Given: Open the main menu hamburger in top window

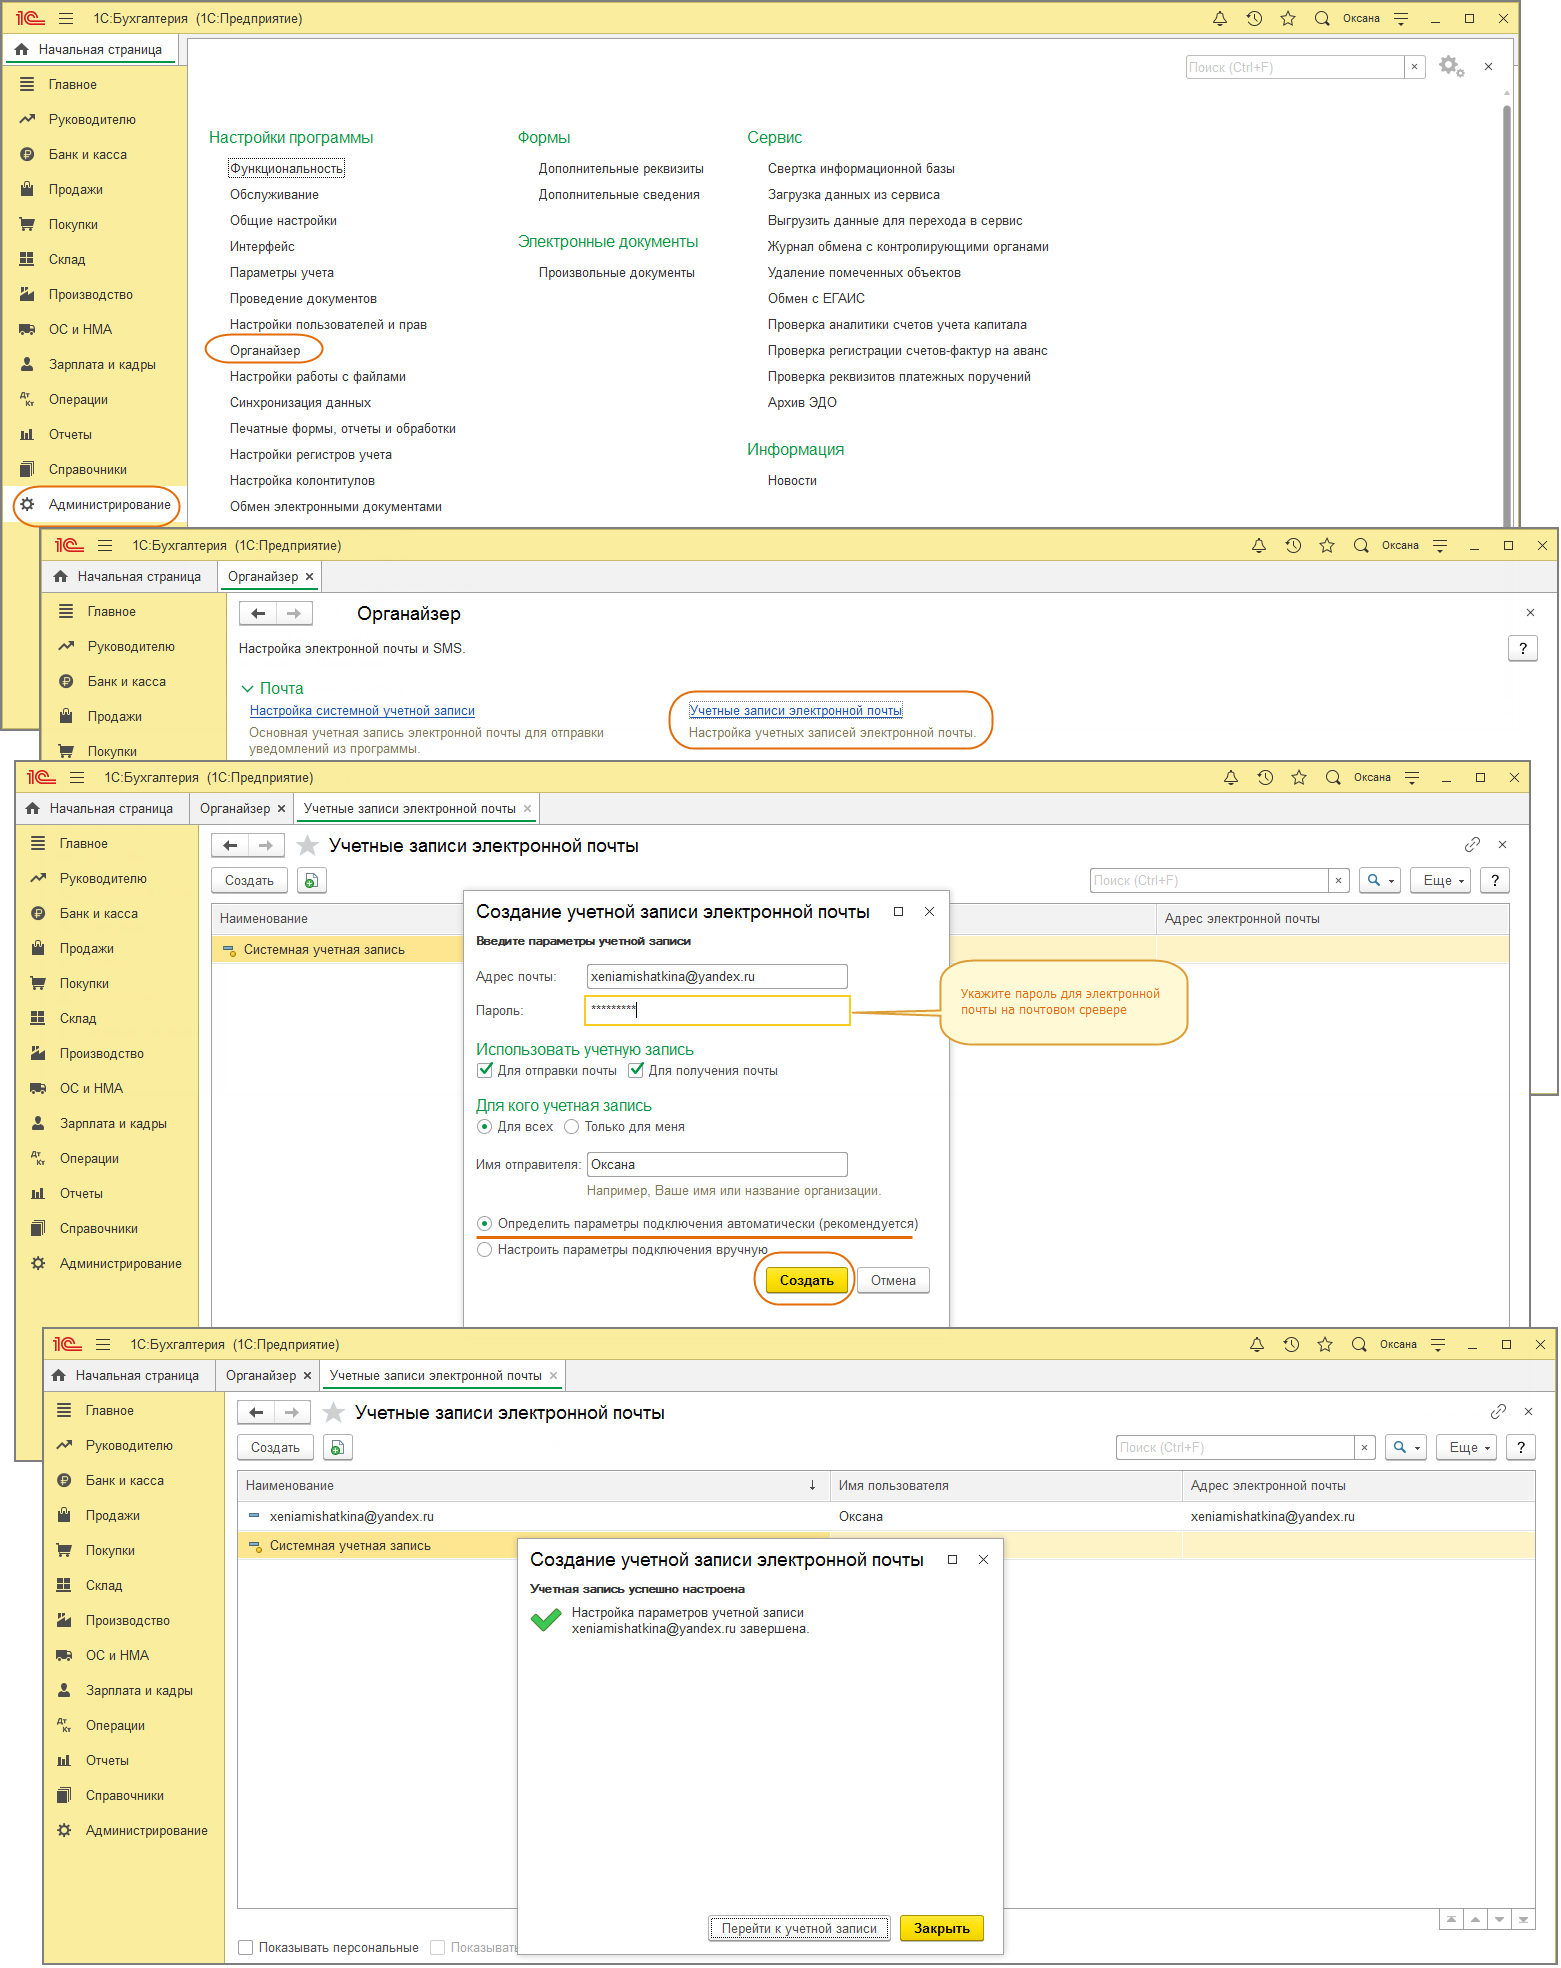Looking at the screenshot, I should [x=66, y=18].
